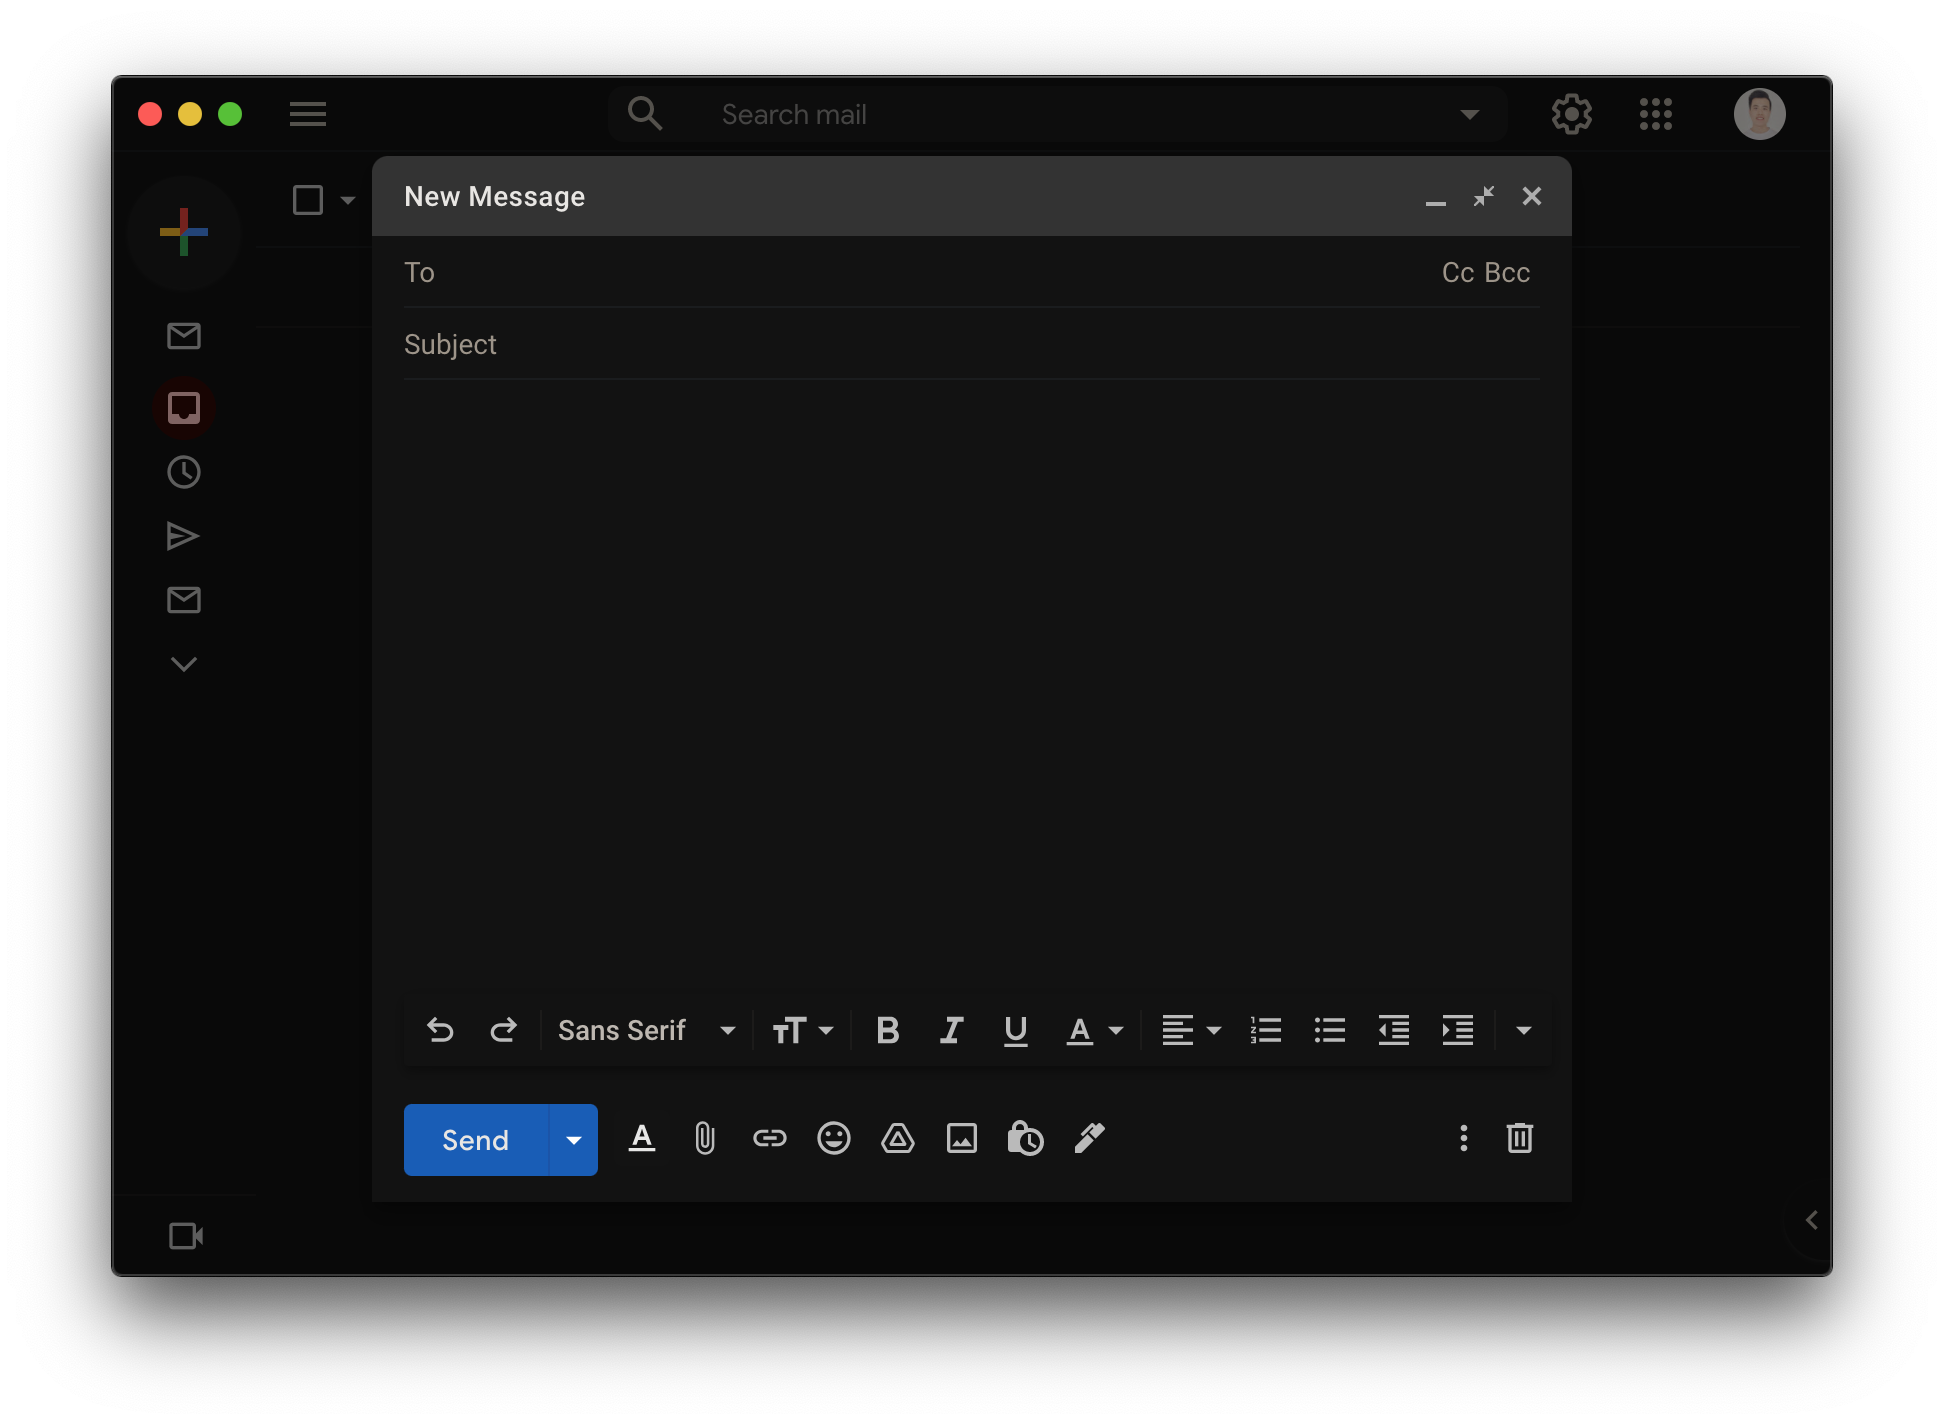
Task: Check the select all messages checkbox
Action: (x=308, y=200)
